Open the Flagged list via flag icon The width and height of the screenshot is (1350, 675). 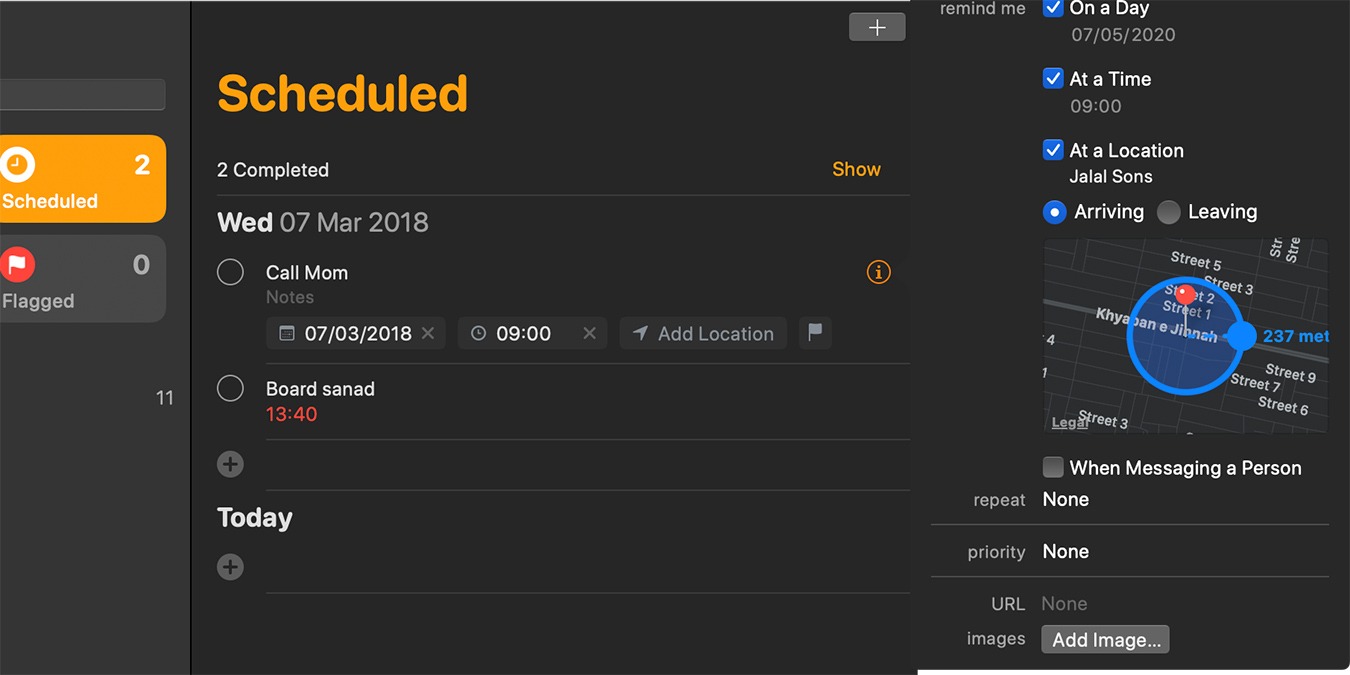(18, 264)
